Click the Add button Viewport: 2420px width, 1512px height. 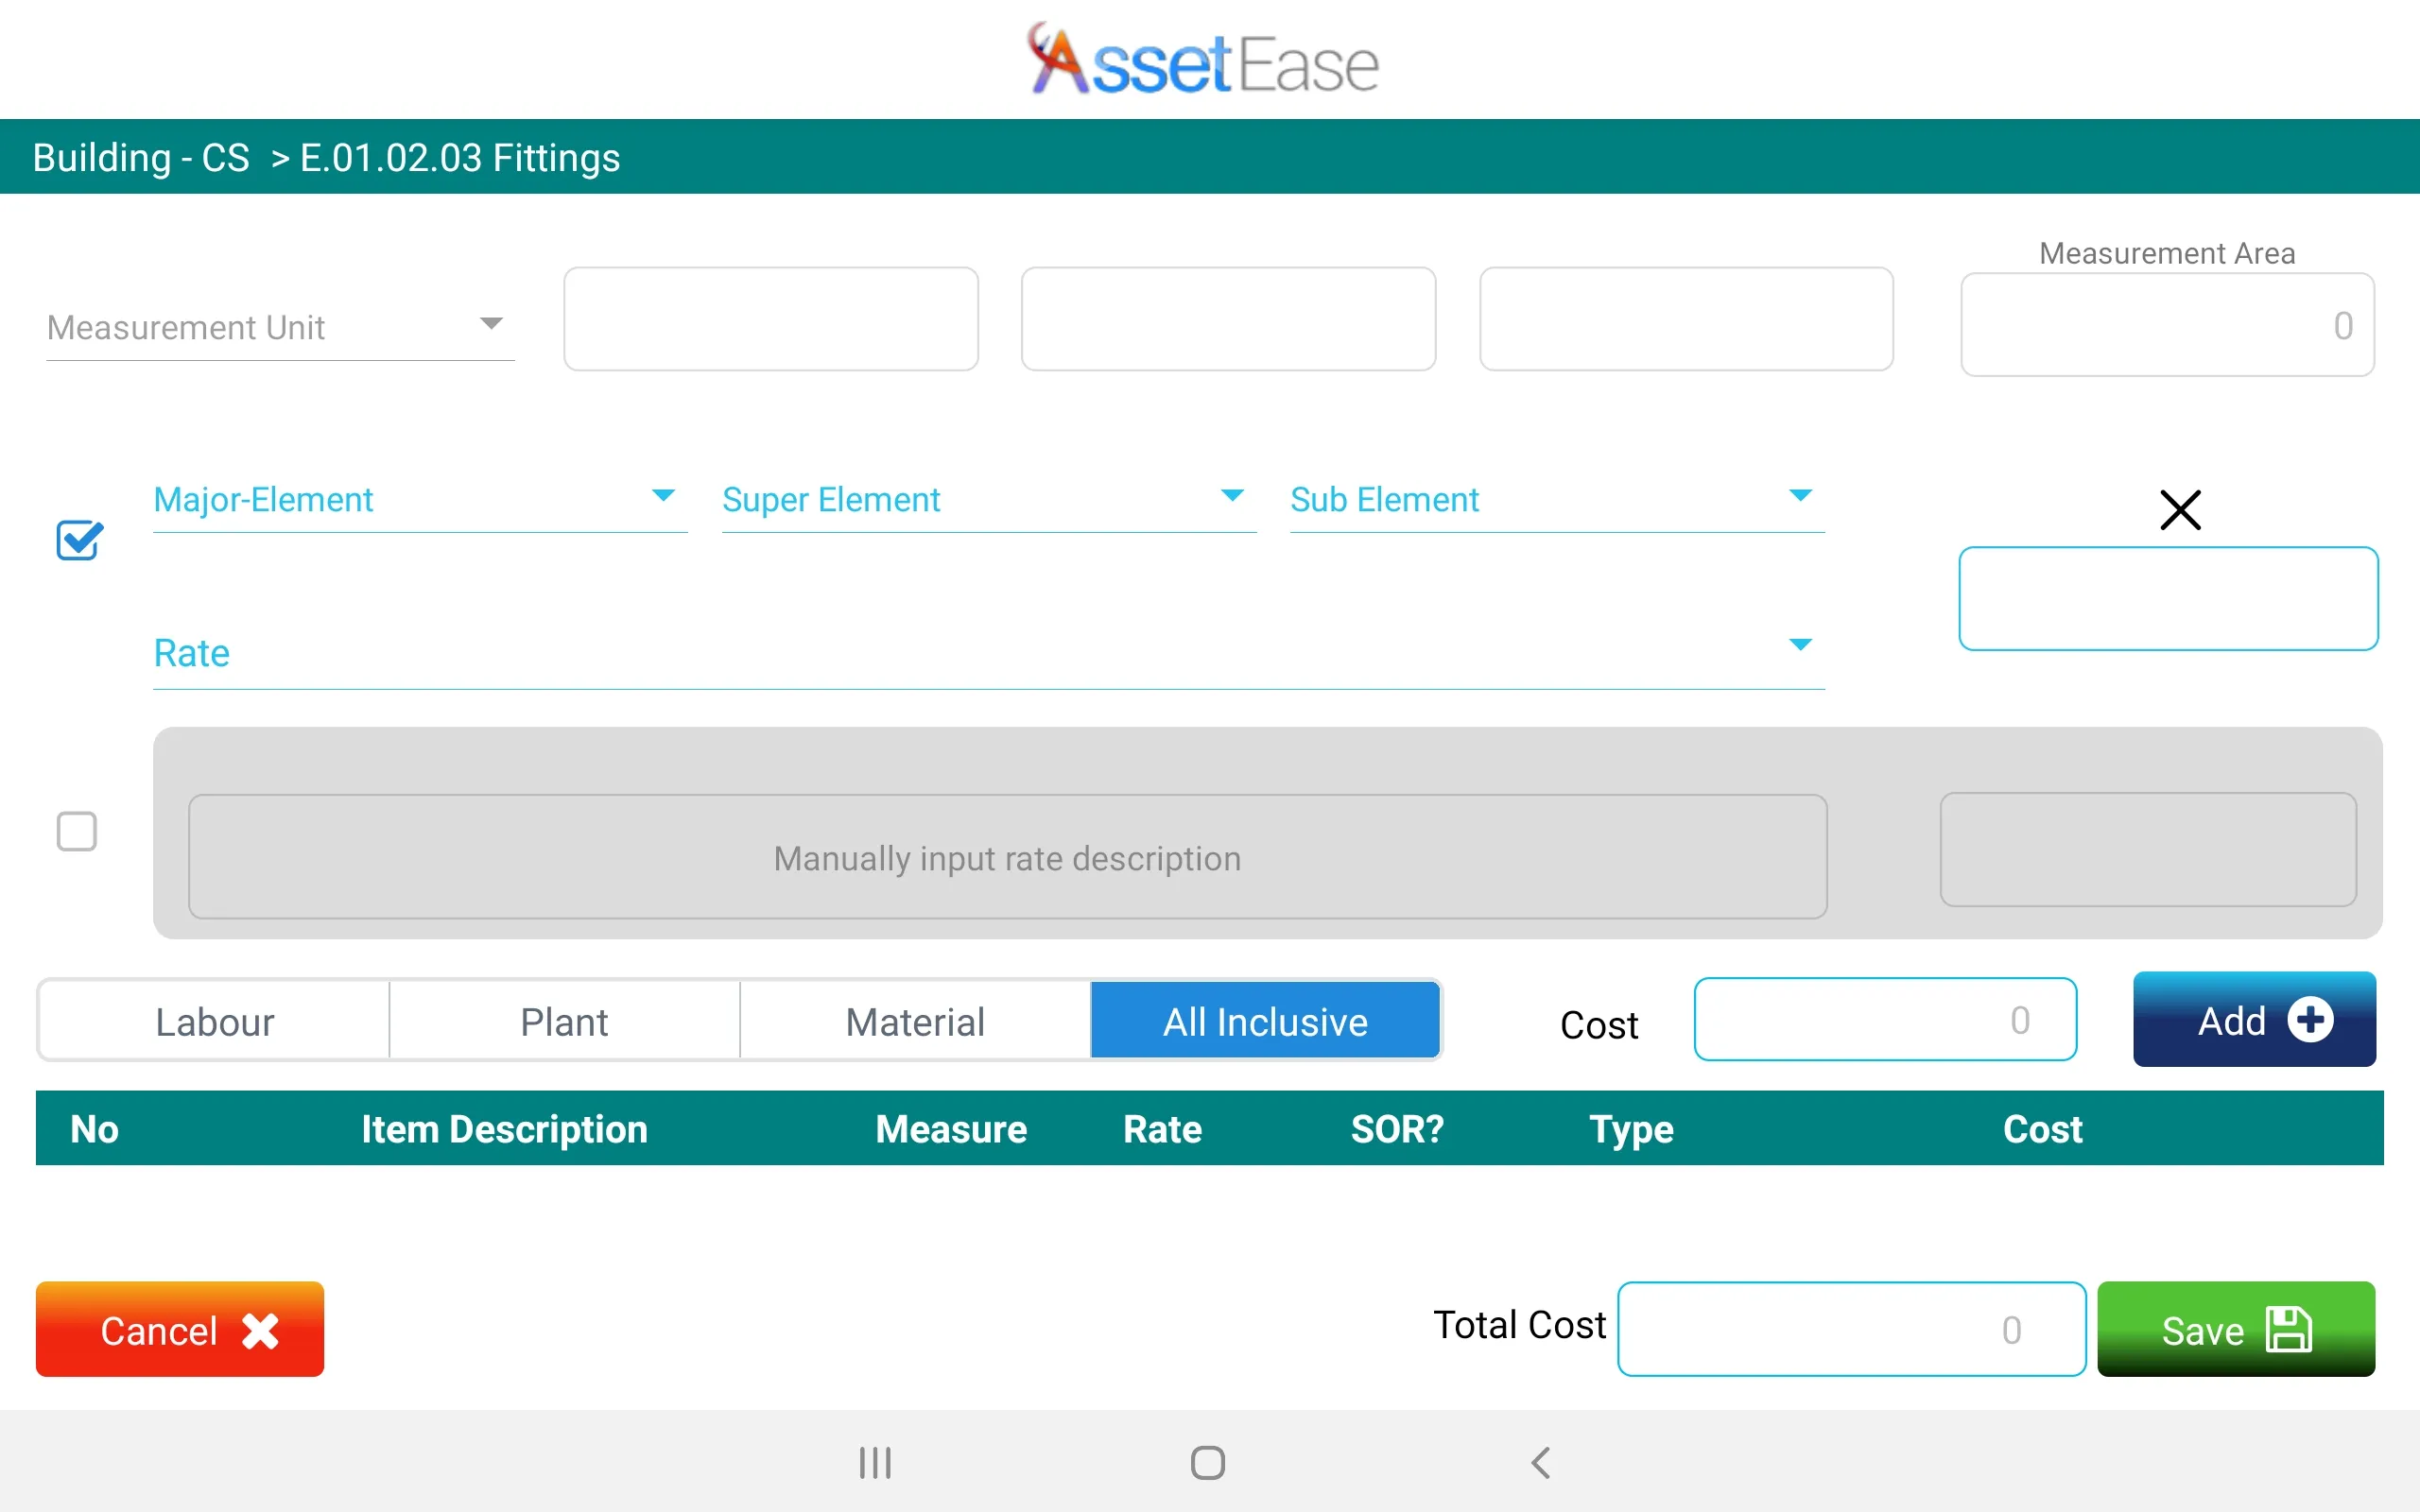(2254, 1020)
